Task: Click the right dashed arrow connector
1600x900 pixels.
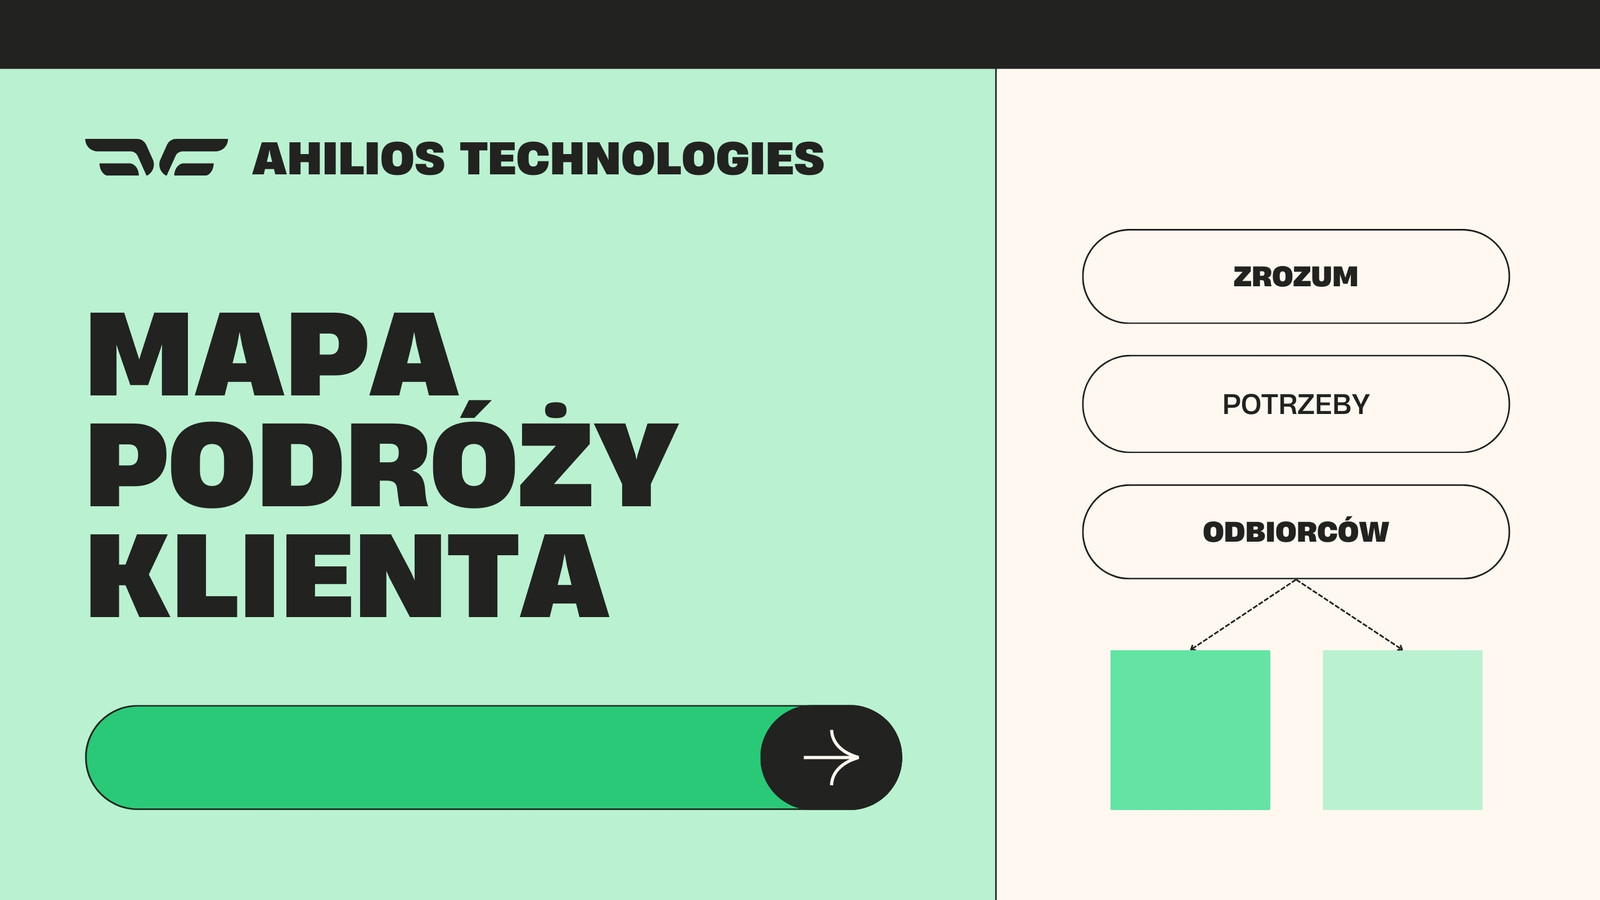Action: 1350,615
